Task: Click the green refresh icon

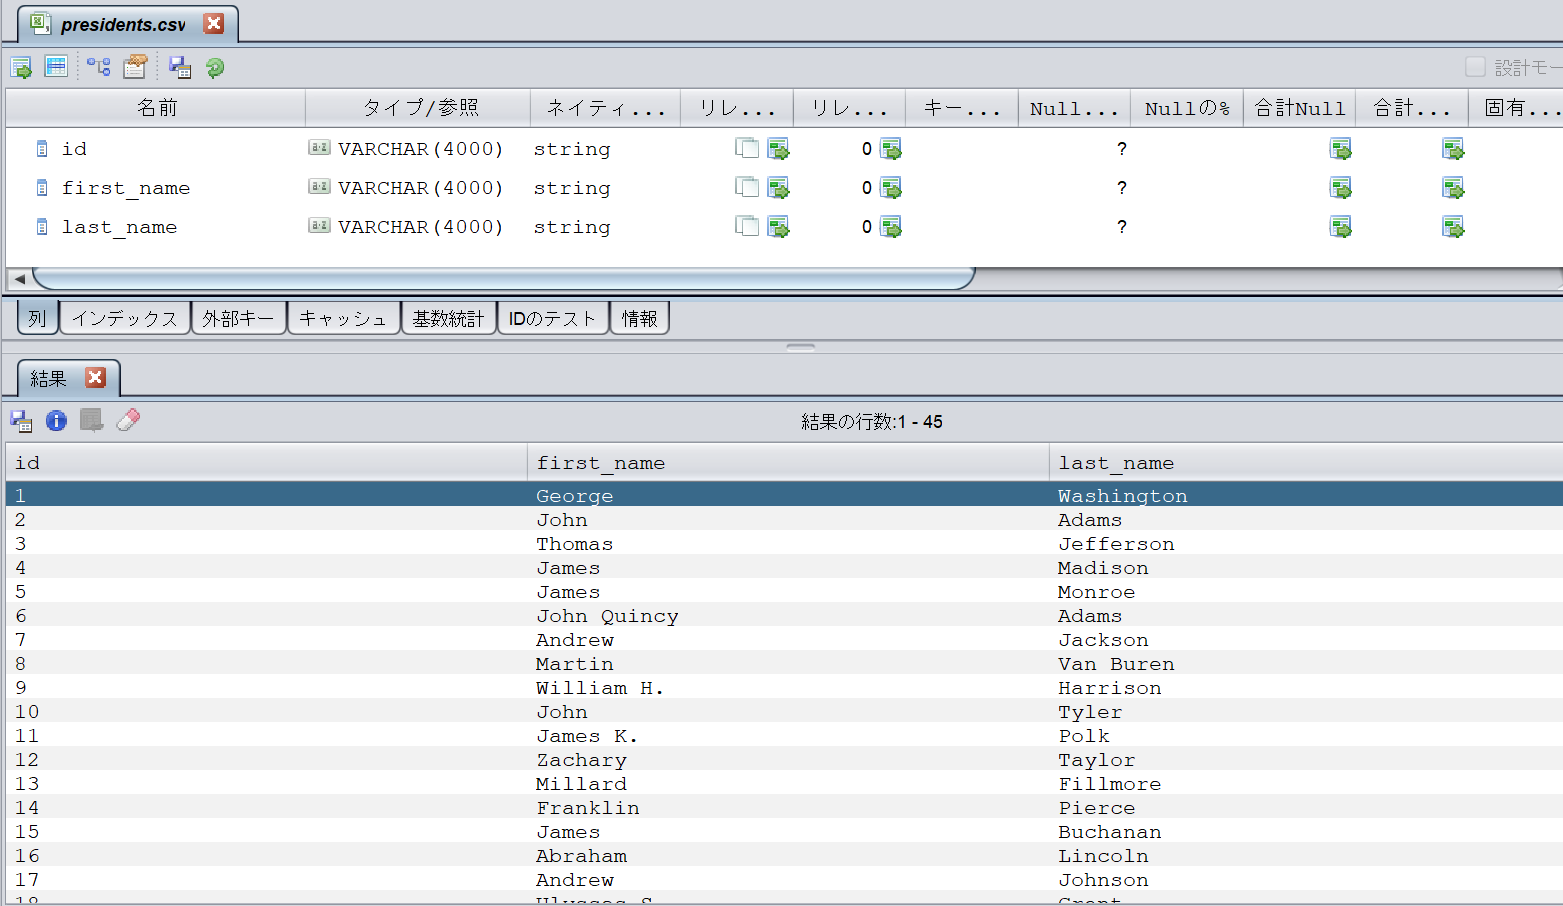Action: [x=215, y=67]
